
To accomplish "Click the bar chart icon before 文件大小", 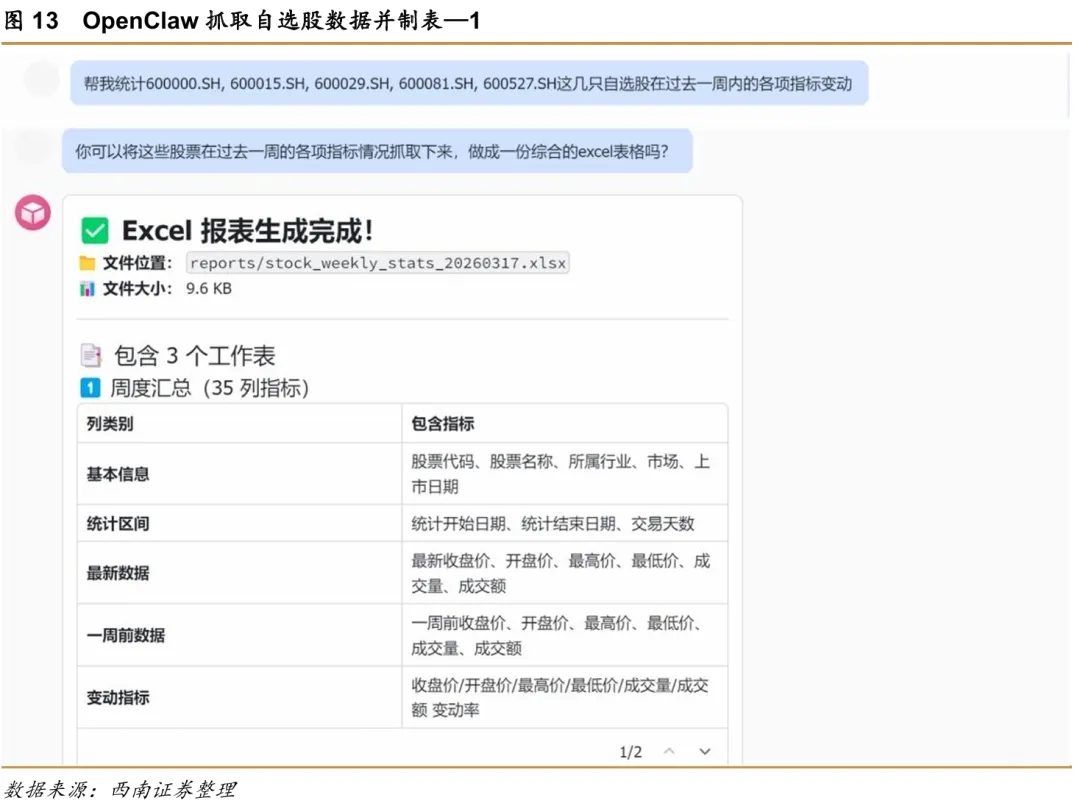I will tap(87, 289).
